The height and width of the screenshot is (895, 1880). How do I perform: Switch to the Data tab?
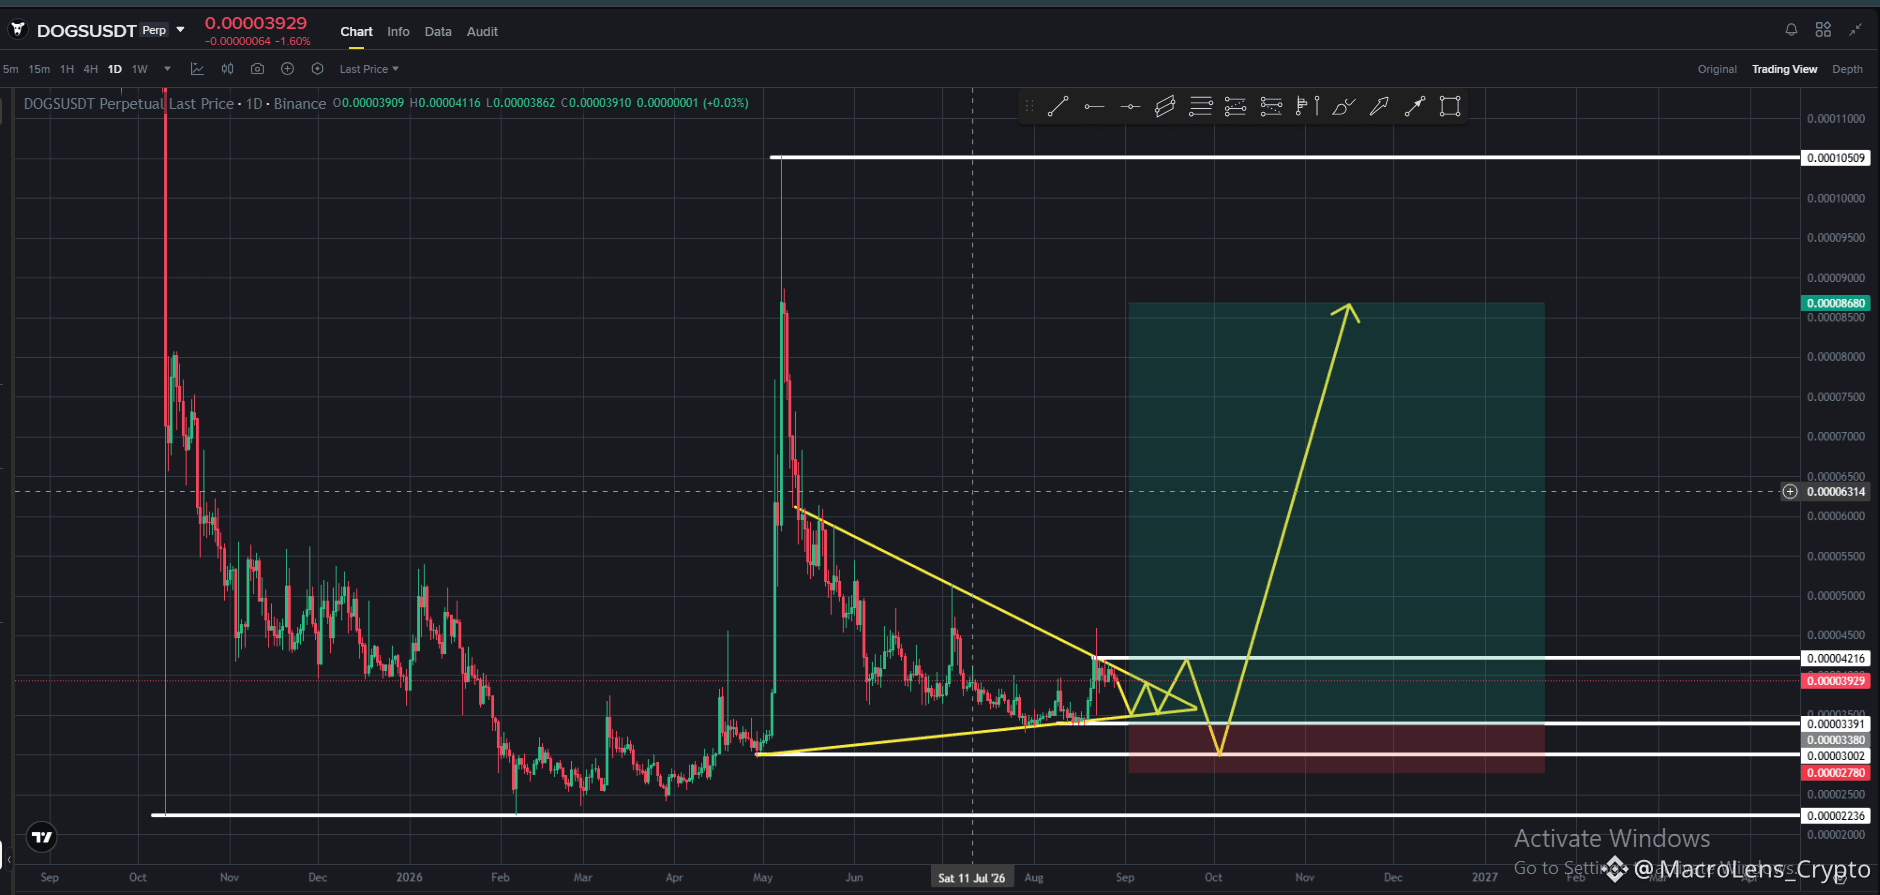tap(438, 32)
